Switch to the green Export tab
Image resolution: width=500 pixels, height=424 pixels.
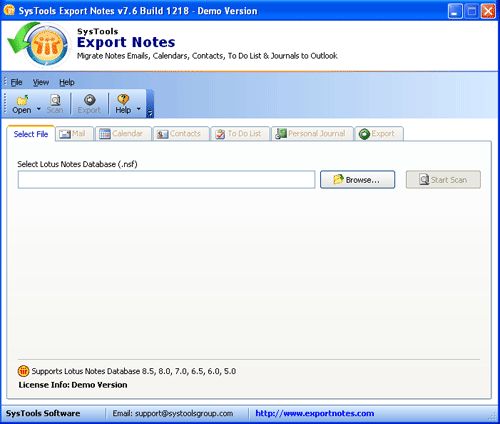(379, 134)
